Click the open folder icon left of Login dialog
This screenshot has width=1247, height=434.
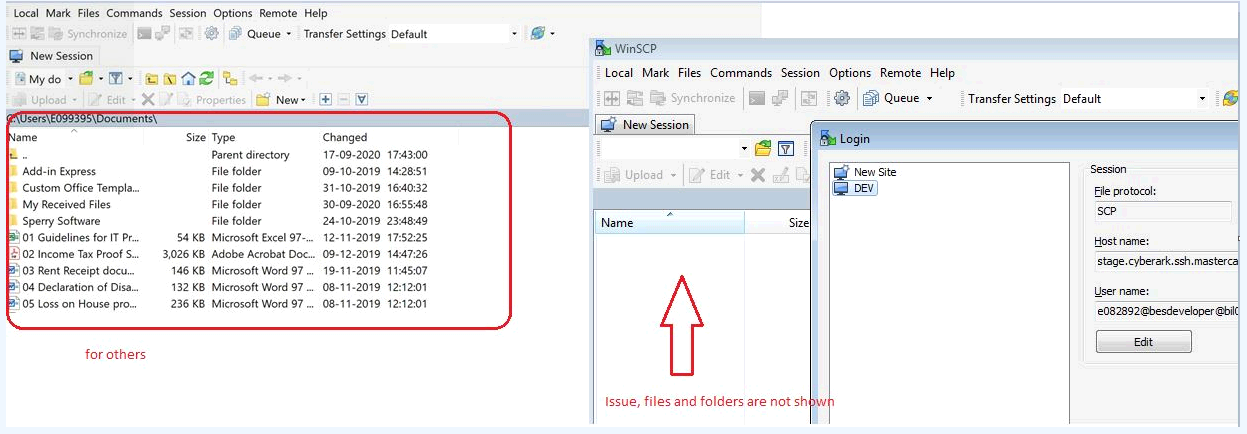pyautogui.click(x=763, y=149)
